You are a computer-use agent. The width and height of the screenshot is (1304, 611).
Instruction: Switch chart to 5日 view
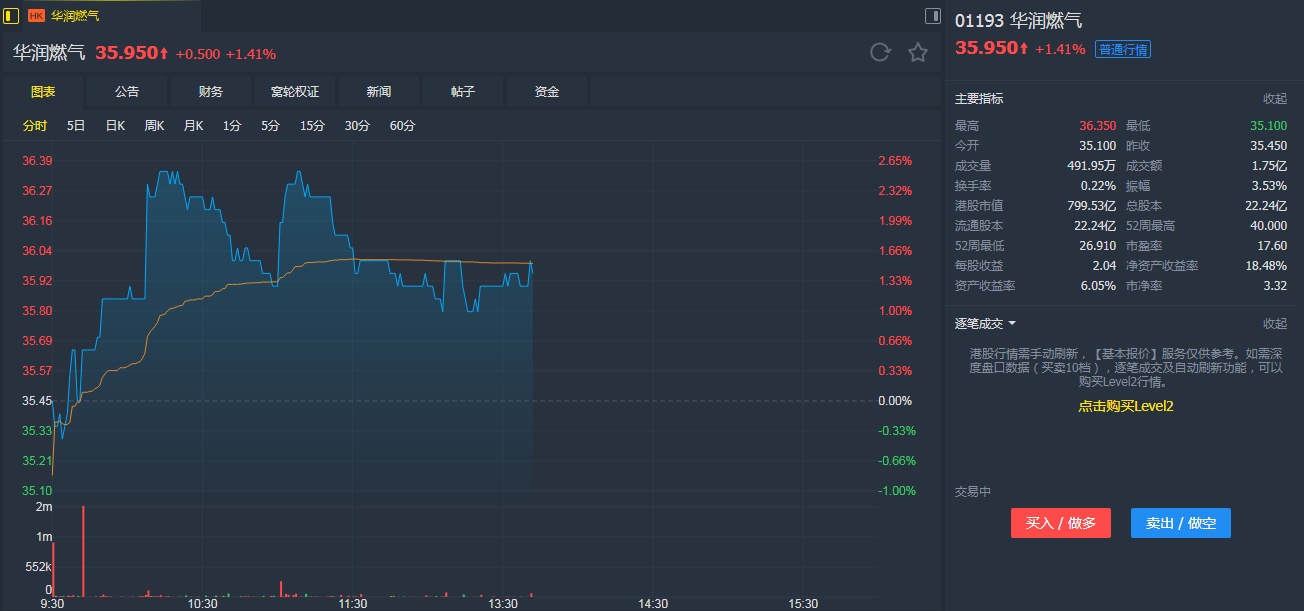(x=76, y=126)
